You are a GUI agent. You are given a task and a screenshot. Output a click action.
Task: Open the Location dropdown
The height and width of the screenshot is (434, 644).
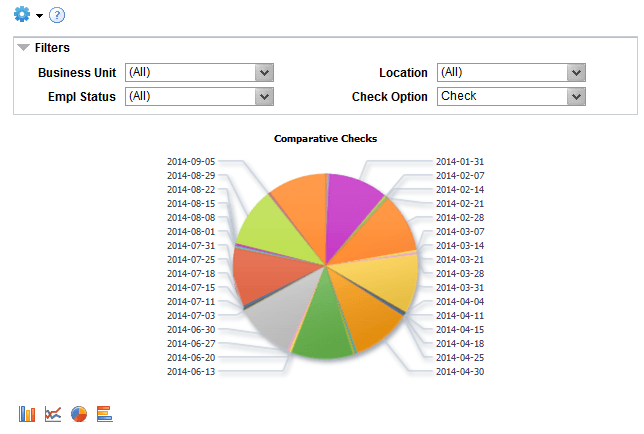click(511, 73)
